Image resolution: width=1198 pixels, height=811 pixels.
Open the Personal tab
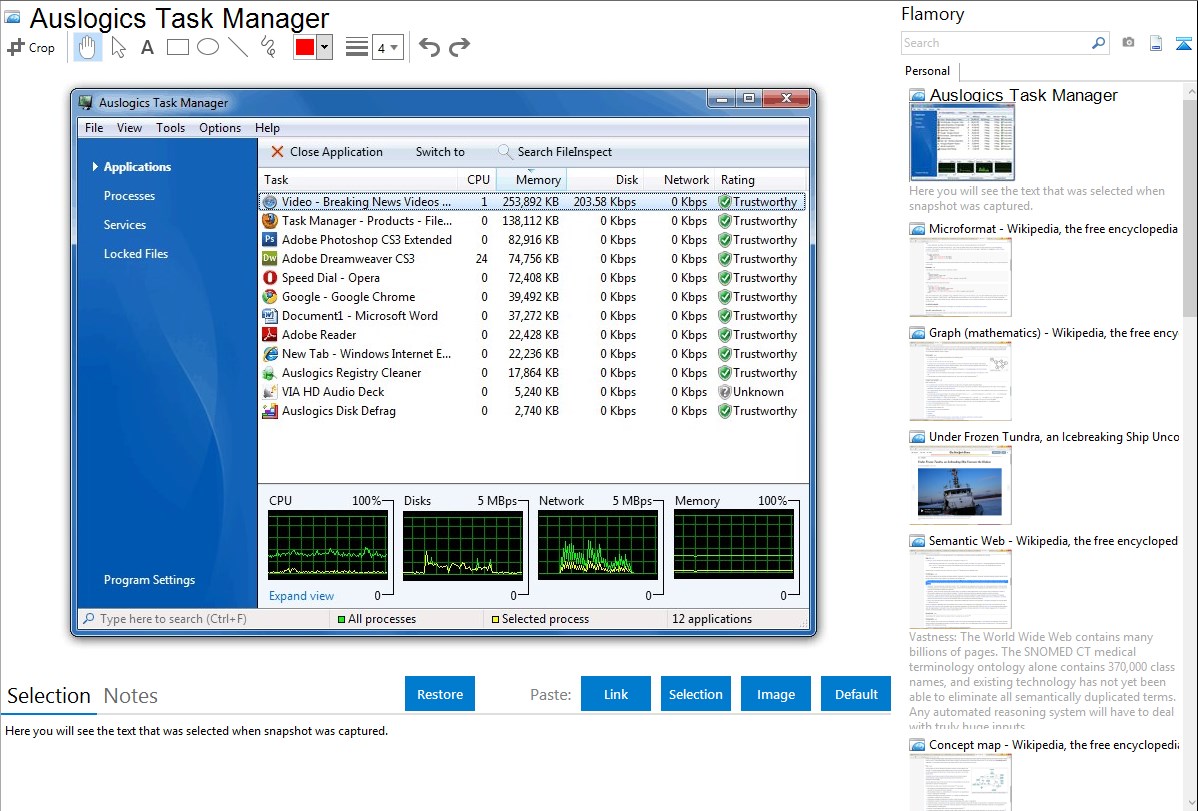click(x=927, y=71)
